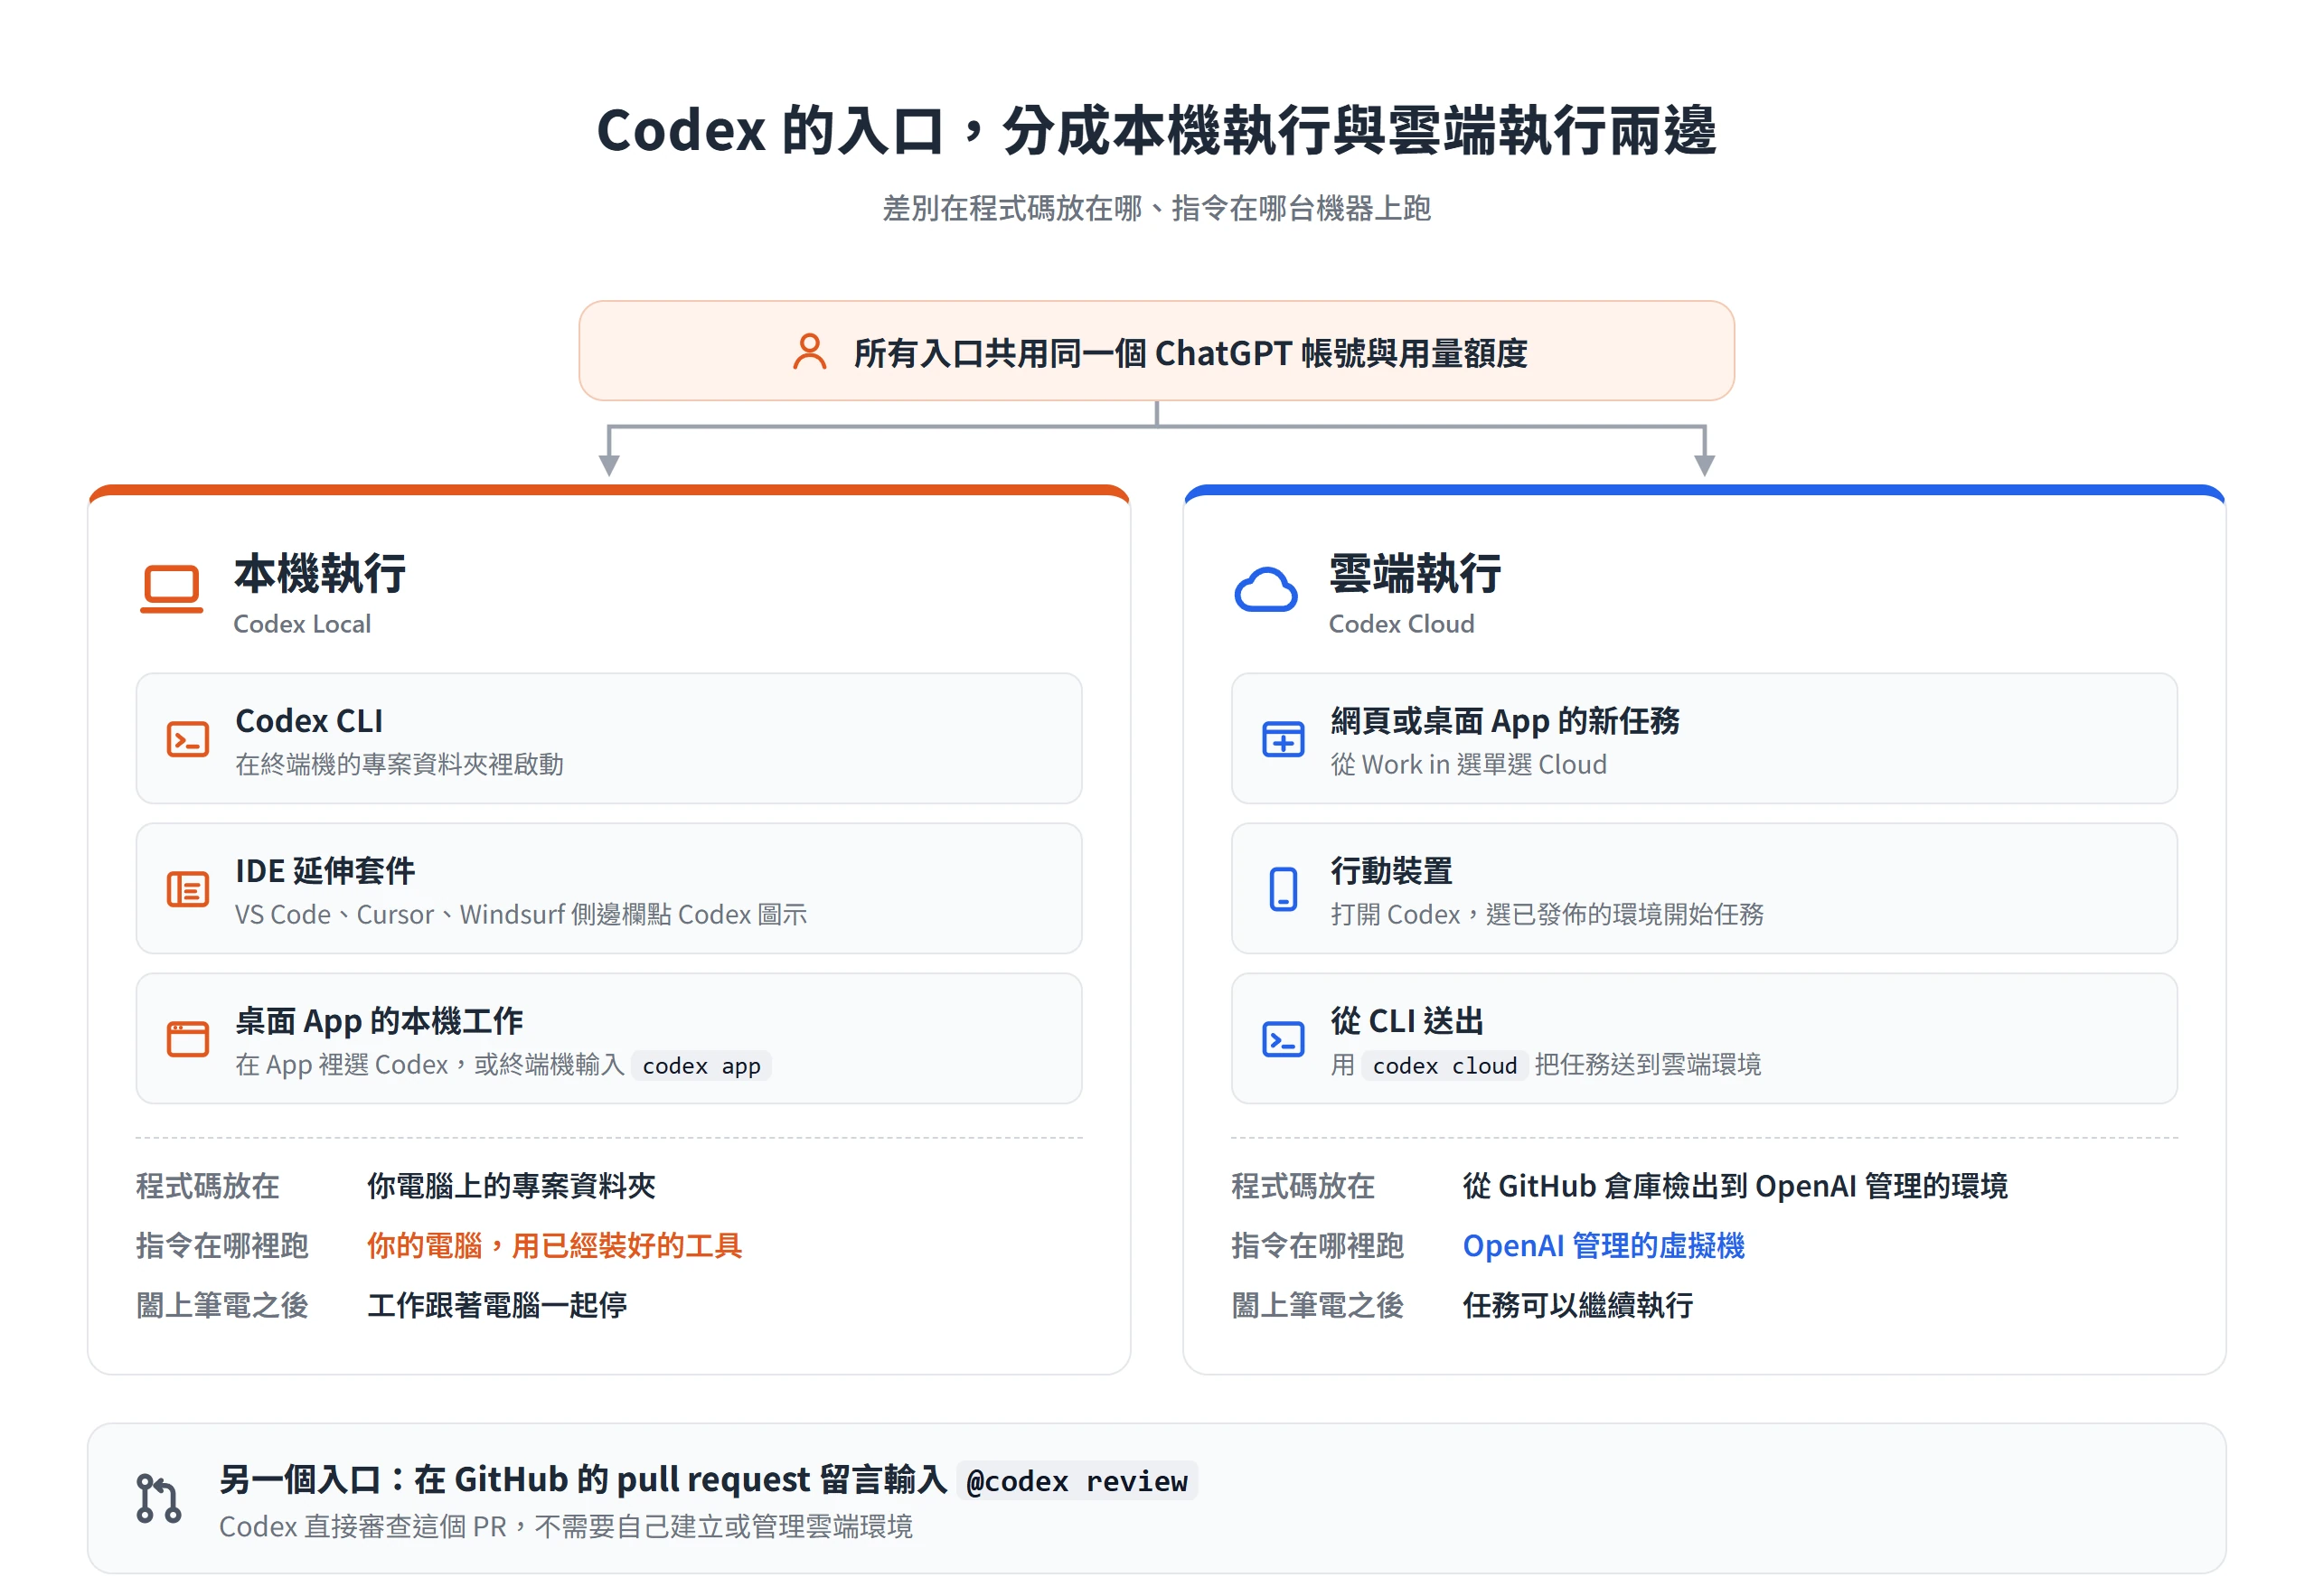Click the 'codex cloud' code snippet
The height and width of the screenshot is (1596, 2314).
tap(1444, 1066)
